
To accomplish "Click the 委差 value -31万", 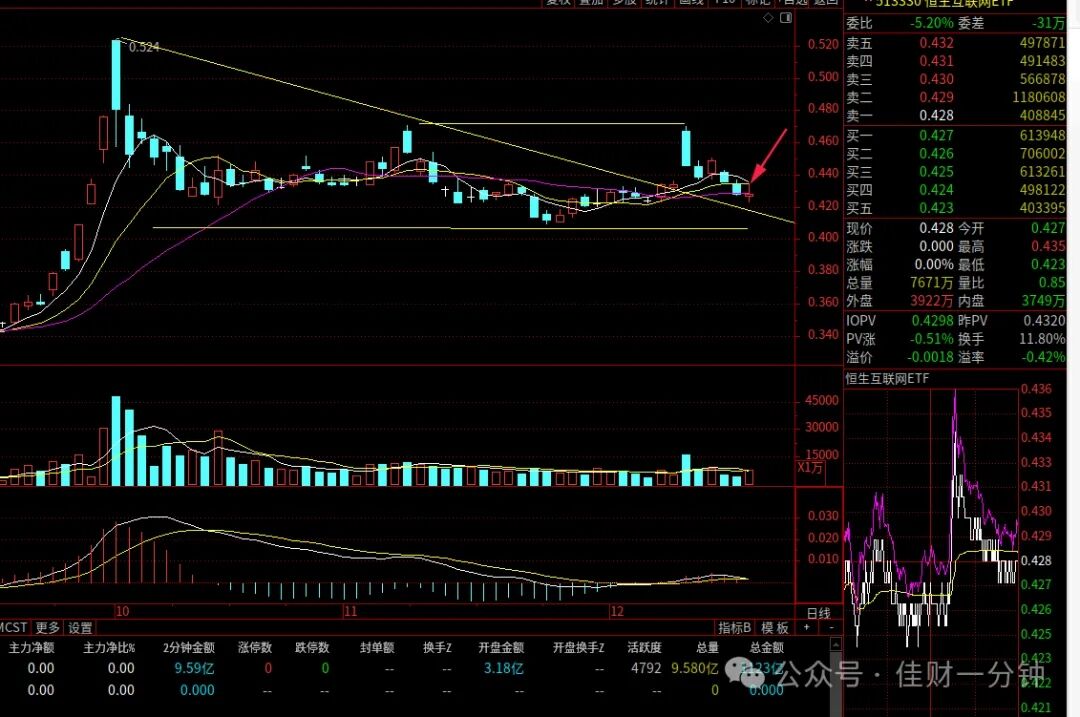I will coord(1048,23).
